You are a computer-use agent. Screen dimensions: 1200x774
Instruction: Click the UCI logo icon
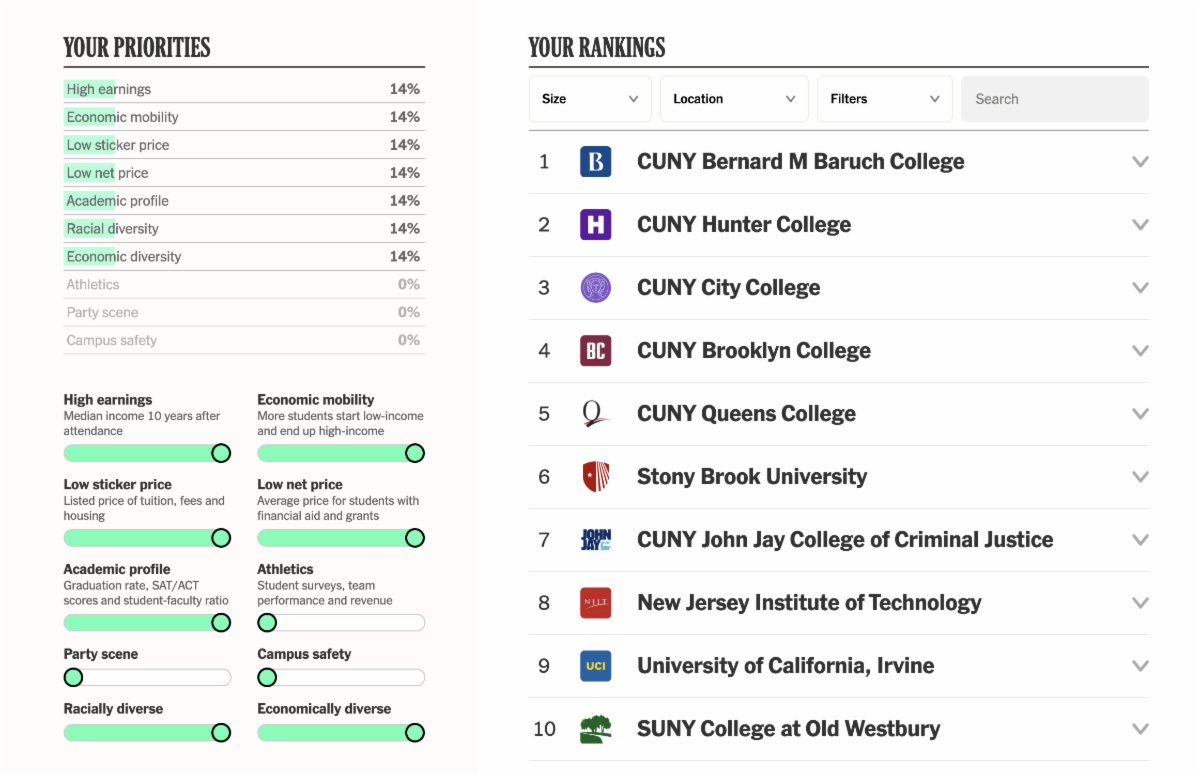(595, 666)
